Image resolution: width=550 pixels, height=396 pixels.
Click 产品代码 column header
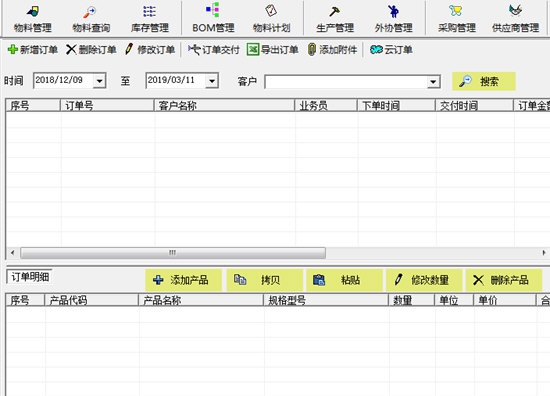point(92,300)
